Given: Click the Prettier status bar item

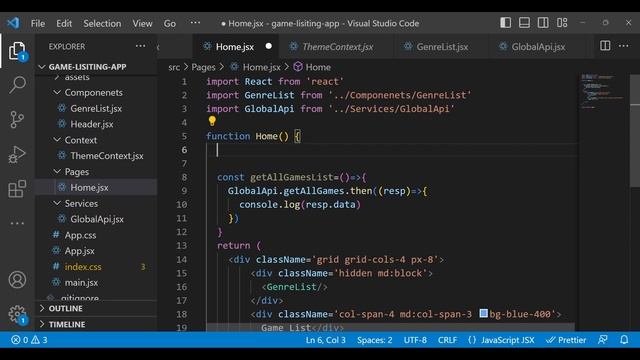Looking at the screenshot, I should [x=566, y=340].
